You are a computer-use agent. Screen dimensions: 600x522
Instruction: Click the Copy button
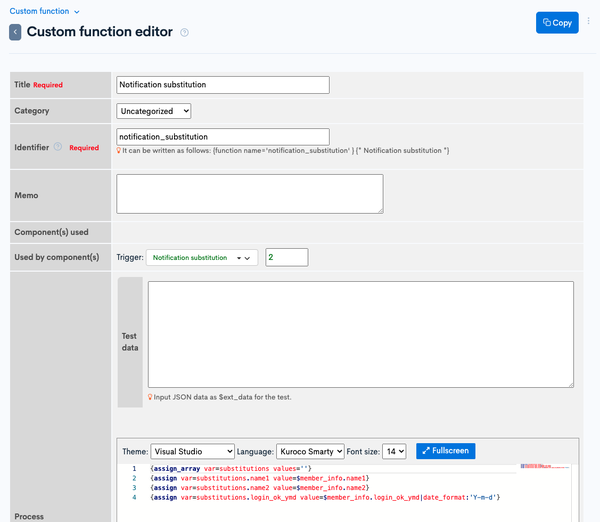coord(557,23)
